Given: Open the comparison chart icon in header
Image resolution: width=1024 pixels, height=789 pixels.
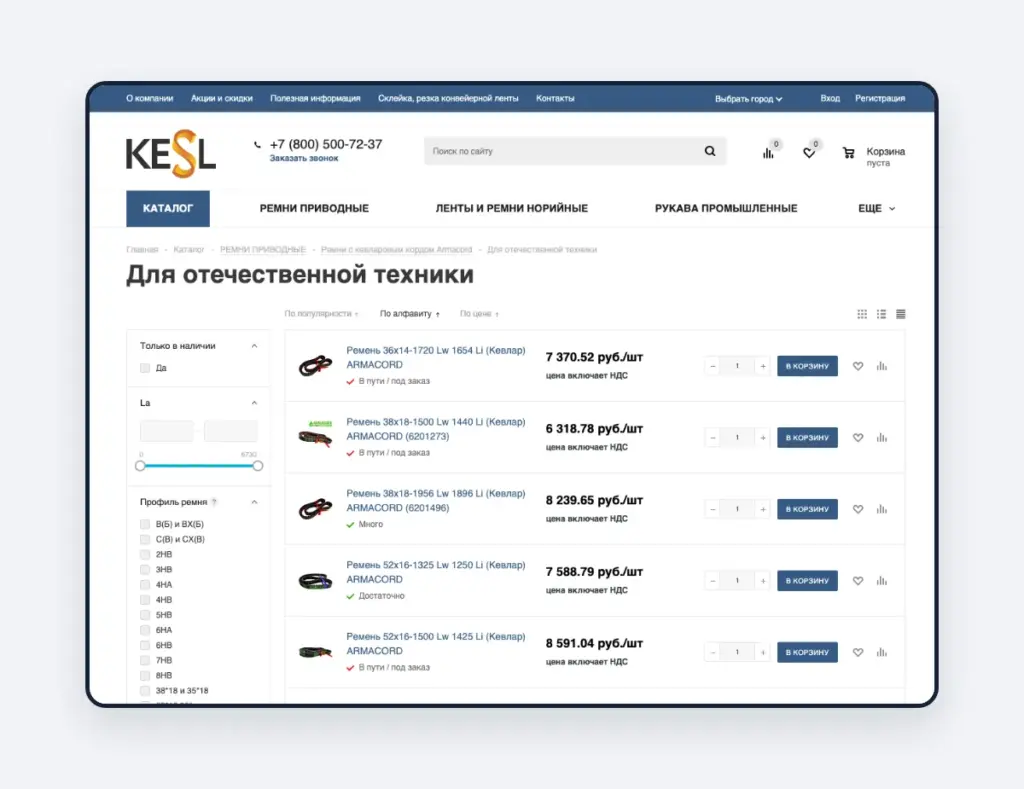Looking at the screenshot, I should pyautogui.click(x=768, y=153).
